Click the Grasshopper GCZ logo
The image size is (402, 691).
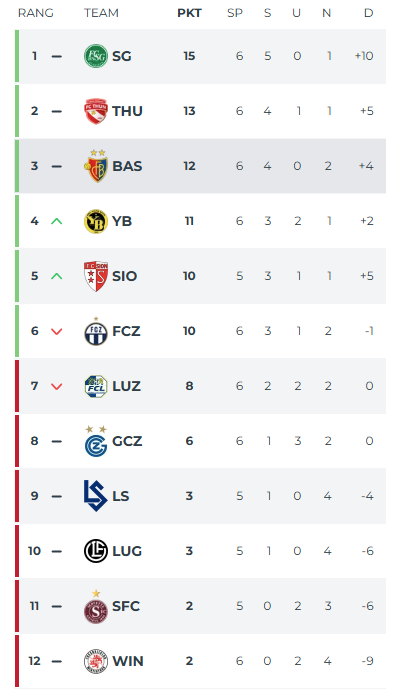[x=96, y=441]
